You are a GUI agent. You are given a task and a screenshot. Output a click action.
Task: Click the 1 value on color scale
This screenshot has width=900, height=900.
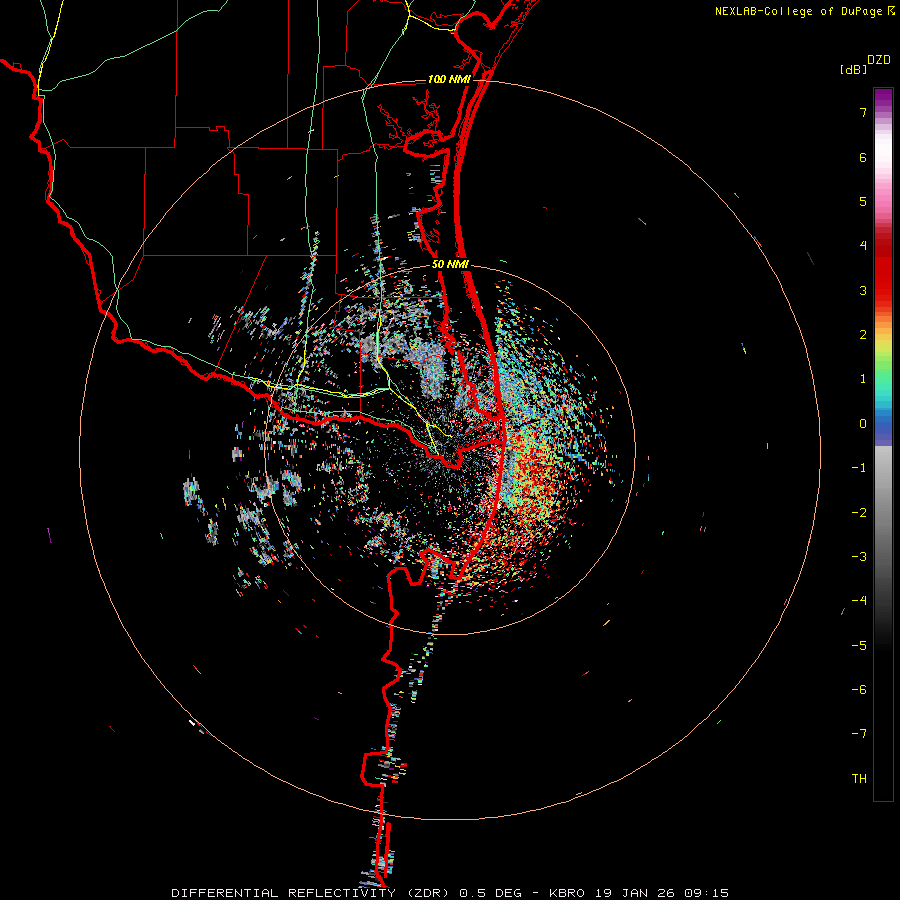point(863,379)
